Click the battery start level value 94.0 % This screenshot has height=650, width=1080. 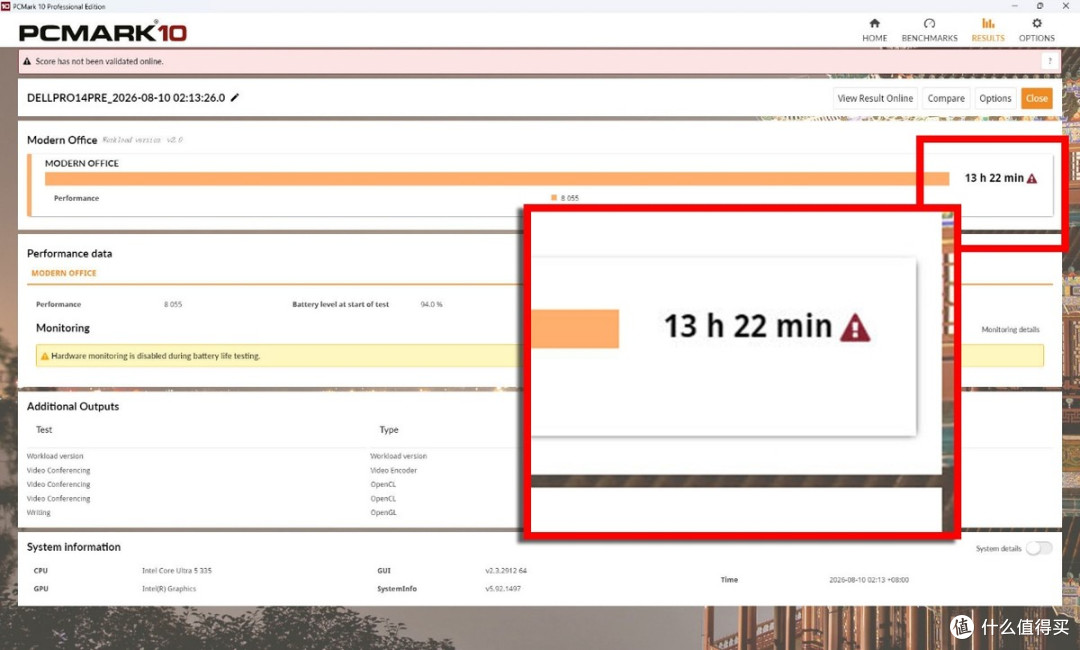(x=431, y=304)
